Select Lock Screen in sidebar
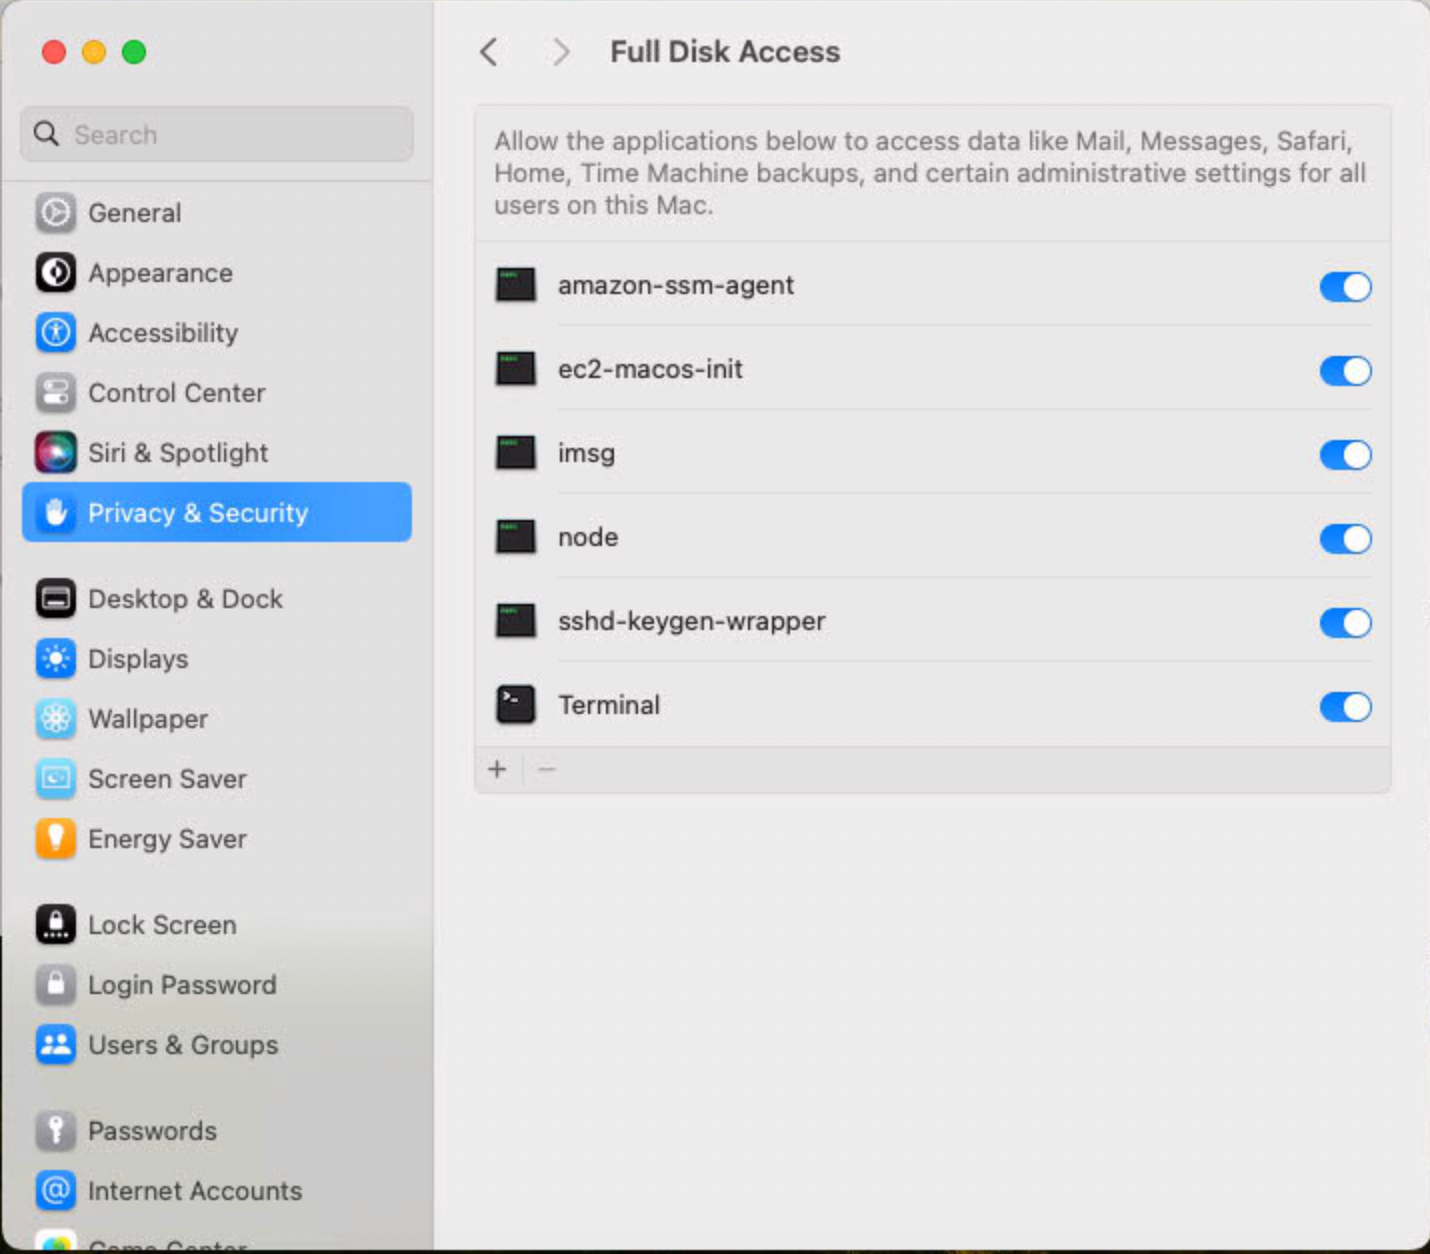 point(162,925)
